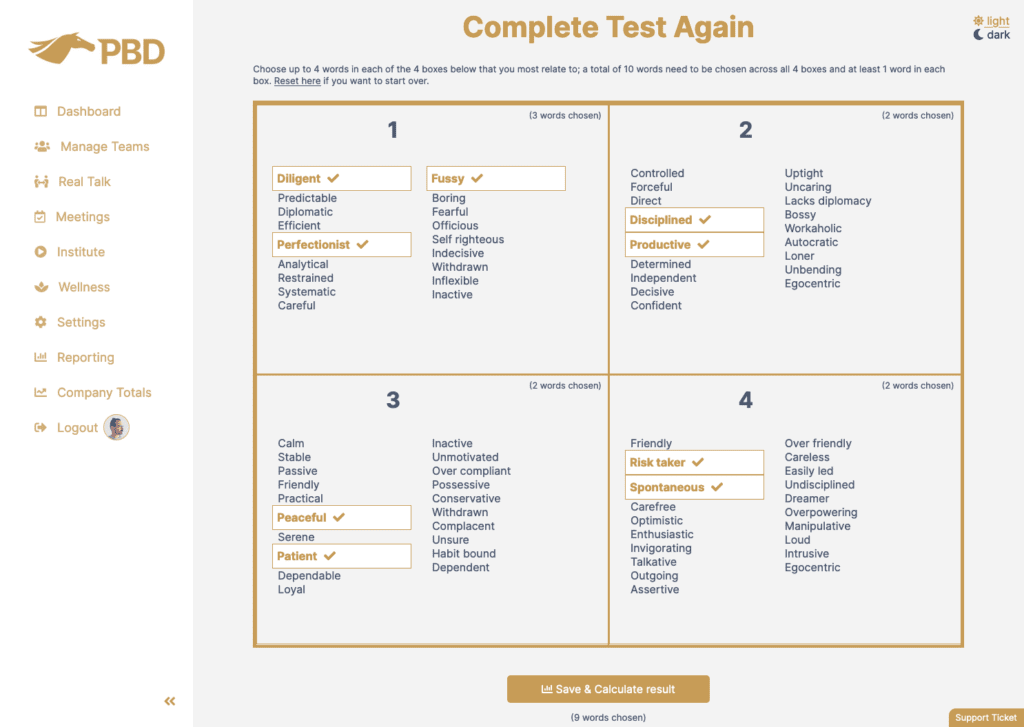Click the Dashboard sidebar icon

point(41,111)
